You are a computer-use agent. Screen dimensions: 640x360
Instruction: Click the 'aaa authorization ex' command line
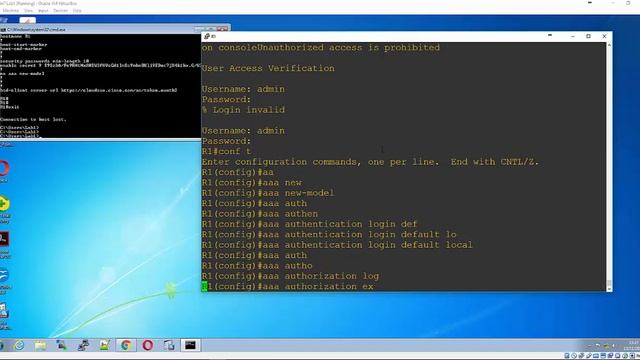coord(288,287)
